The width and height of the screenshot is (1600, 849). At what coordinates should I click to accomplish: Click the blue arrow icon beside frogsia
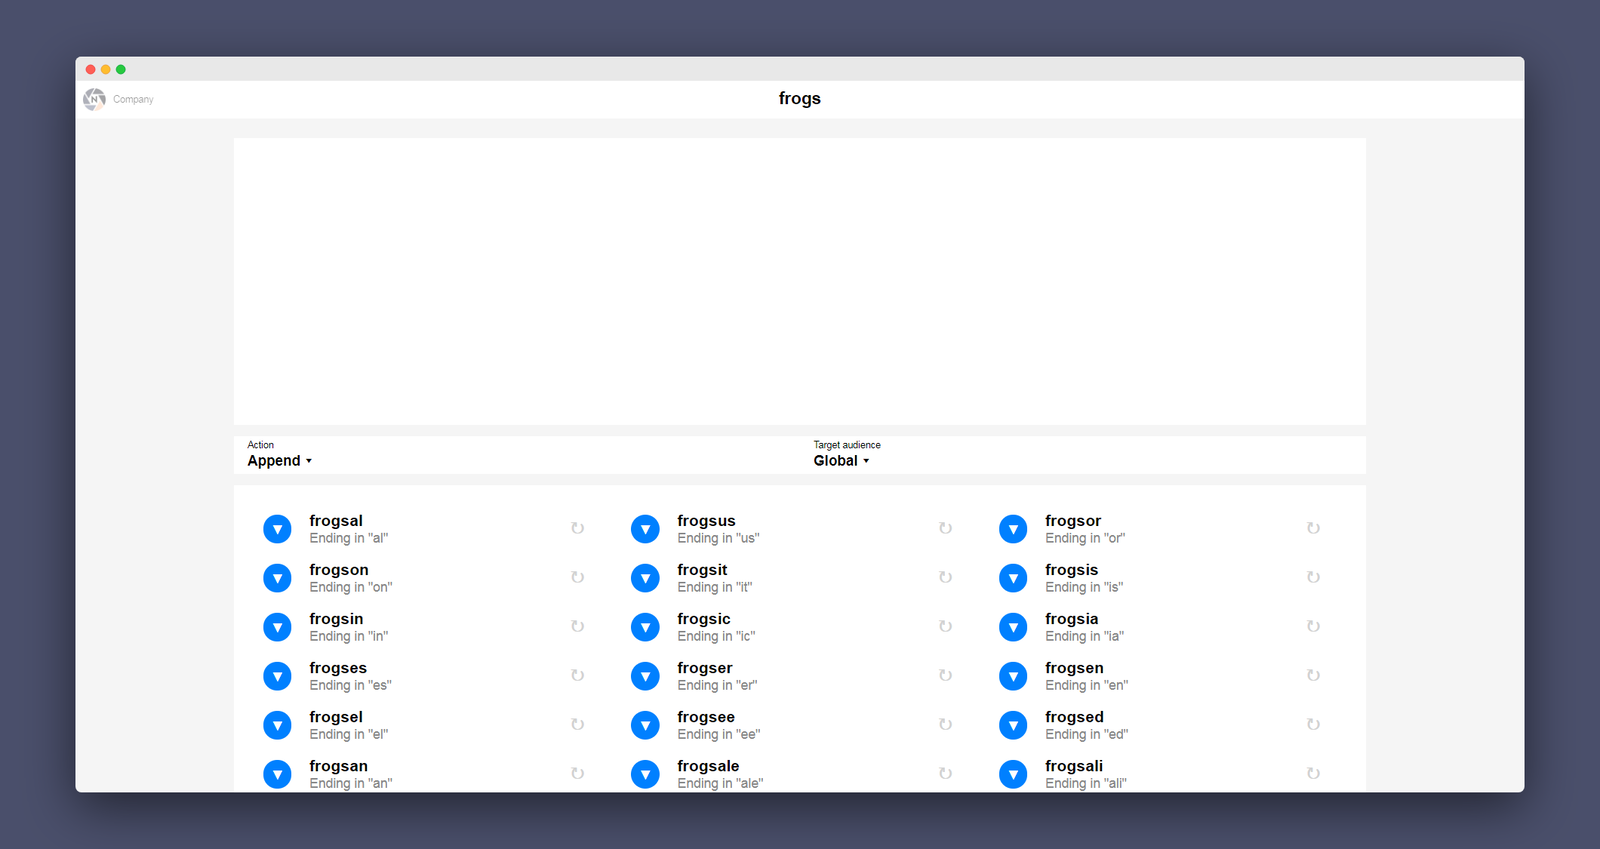(x=1013, y=627)
